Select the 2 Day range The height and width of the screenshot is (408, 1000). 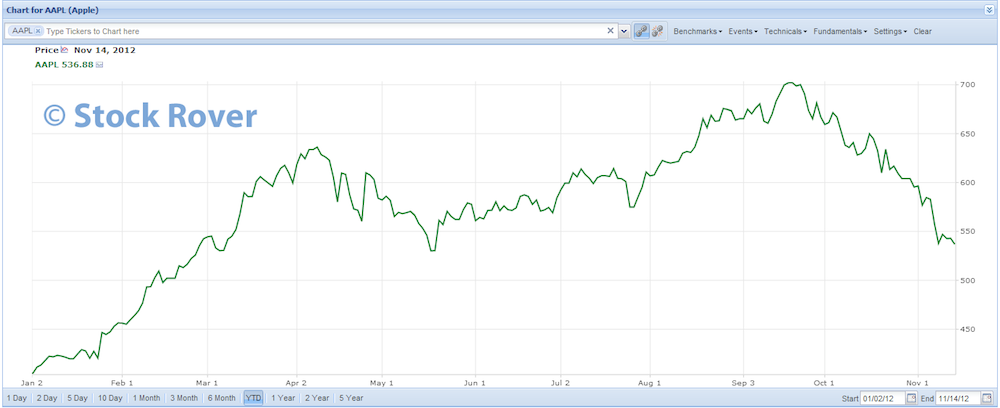pos(47,398)
